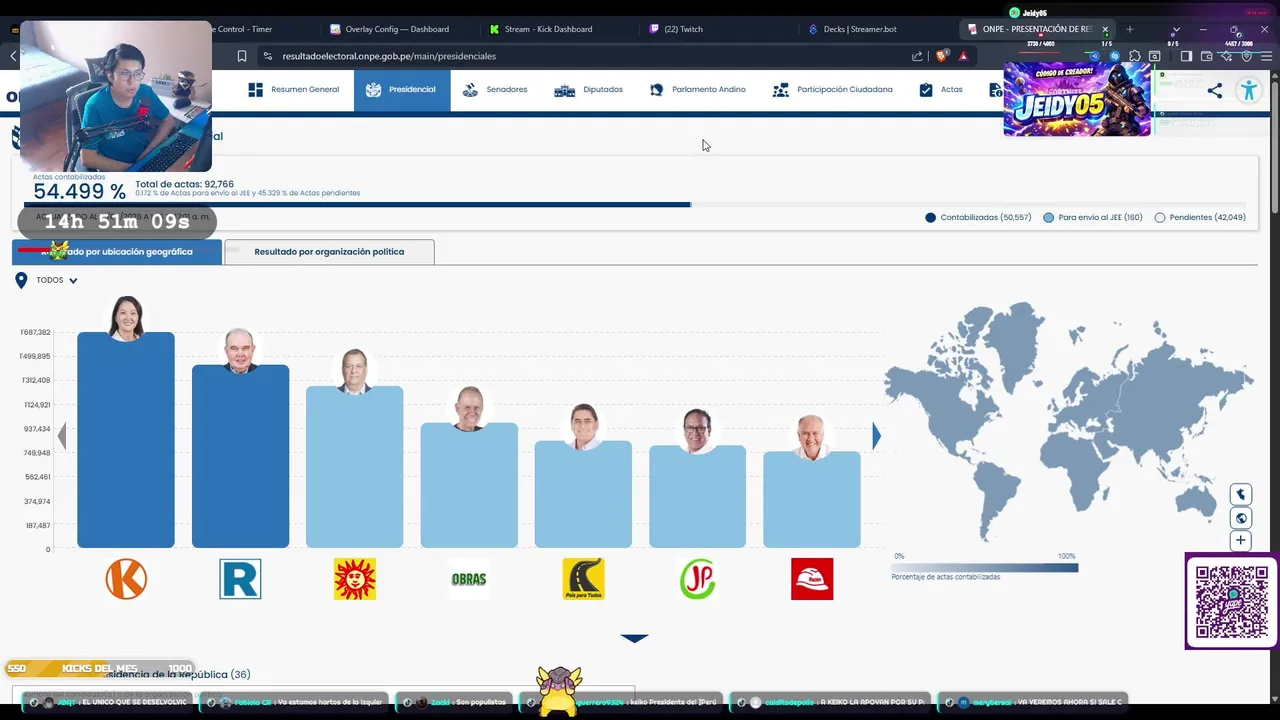
Task: Open Brave Rewards triangle icon
Action: pyautogui.click(x=963, y=56)
